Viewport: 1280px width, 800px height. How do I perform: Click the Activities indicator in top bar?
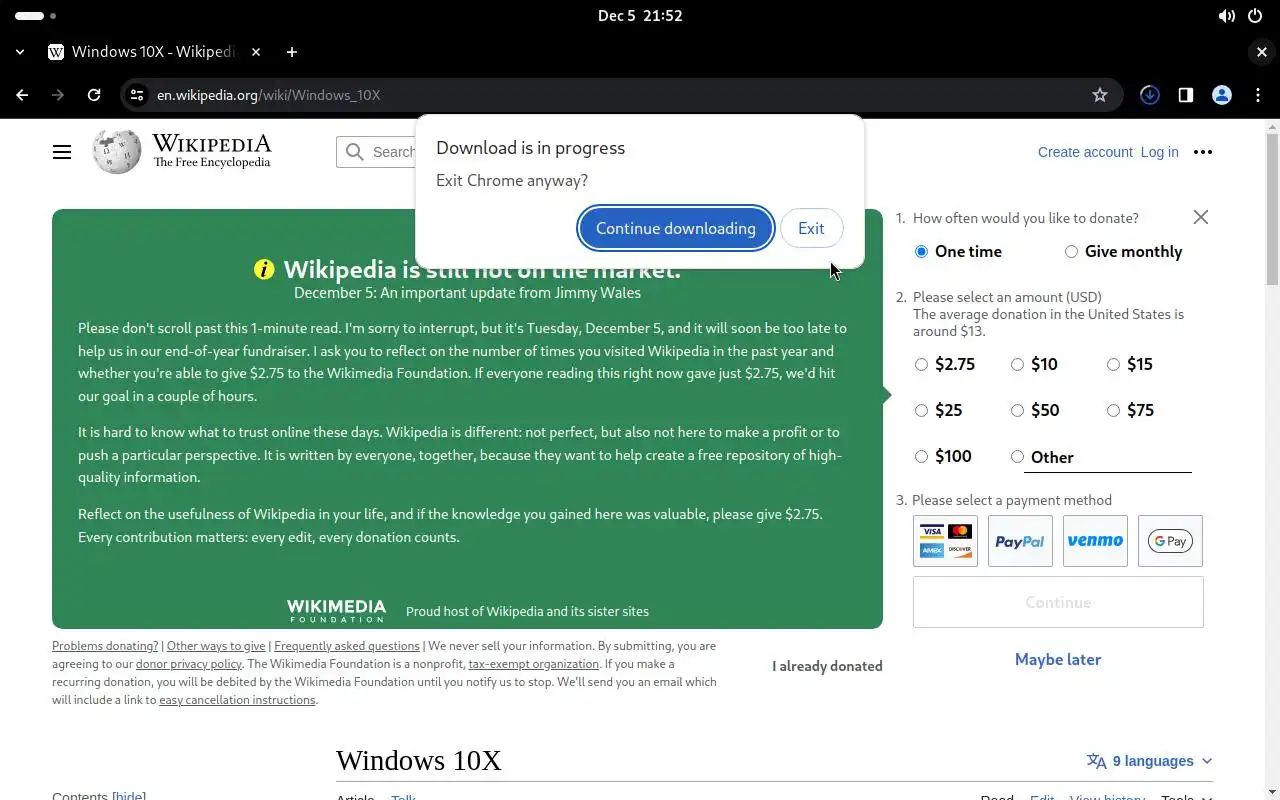tap(36, 16)
